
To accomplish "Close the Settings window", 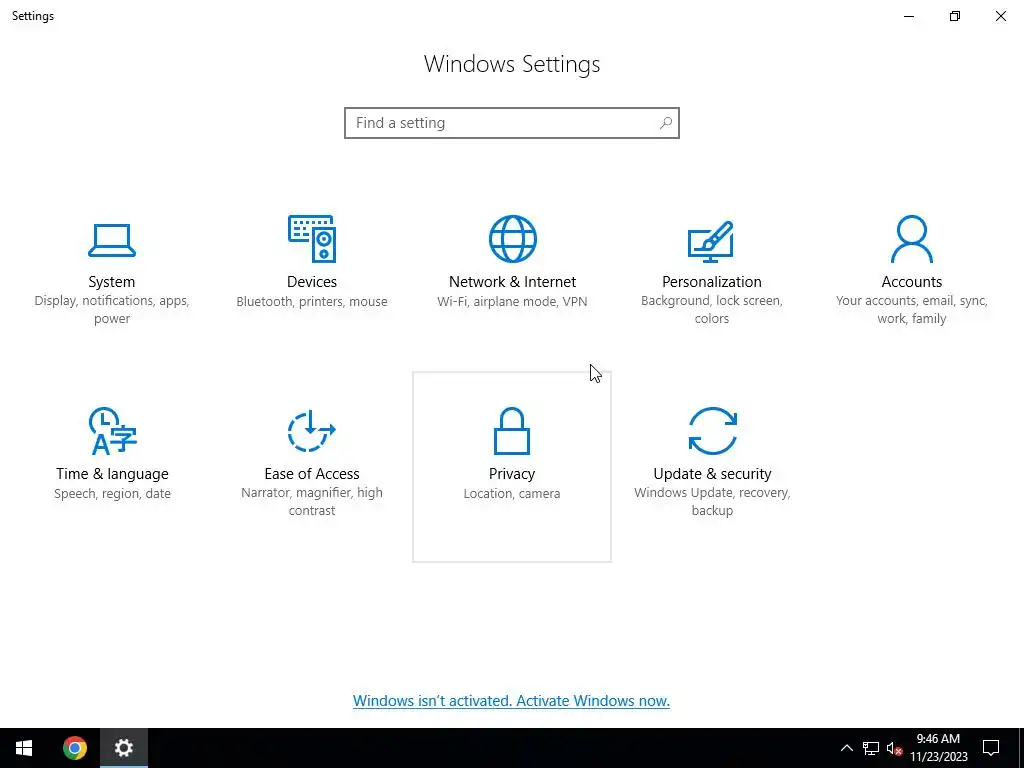I will click(1000, 16).
